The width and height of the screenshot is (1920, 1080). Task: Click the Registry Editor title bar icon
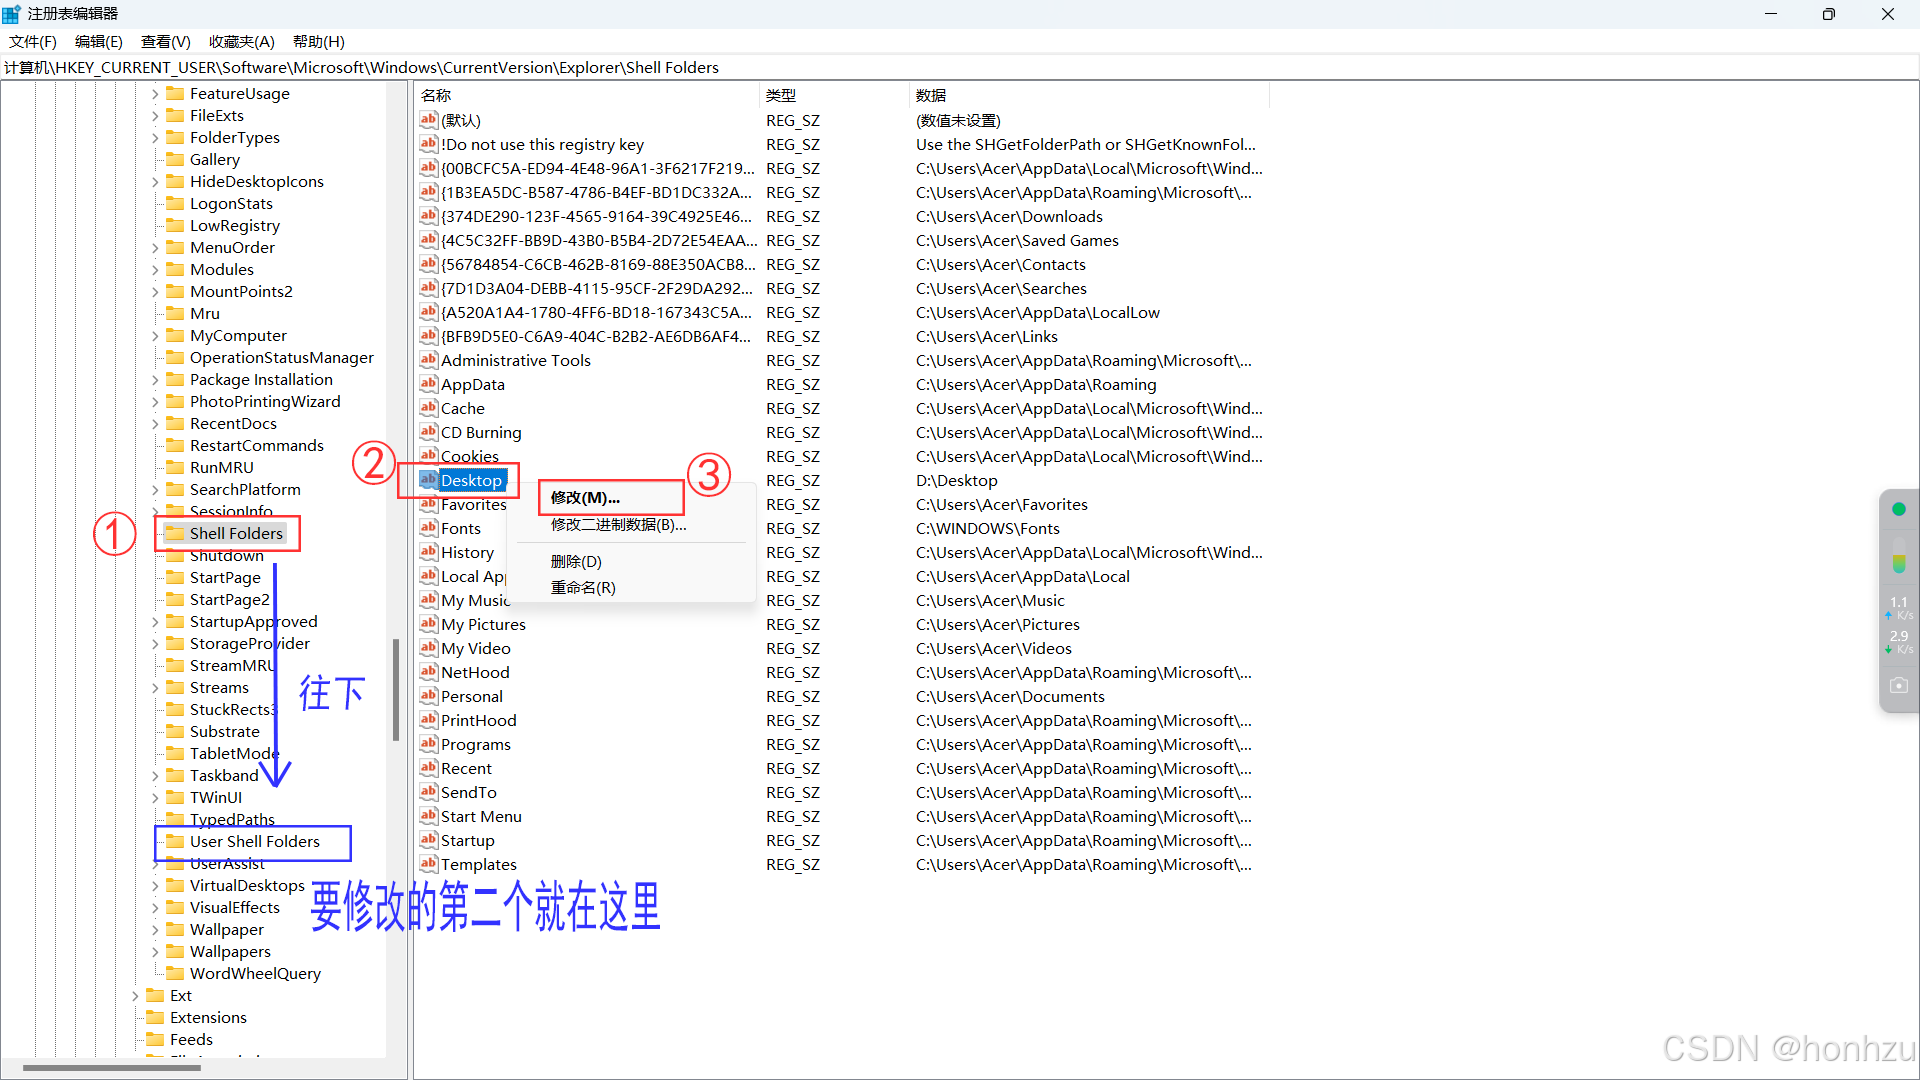(x=12, y=14)
